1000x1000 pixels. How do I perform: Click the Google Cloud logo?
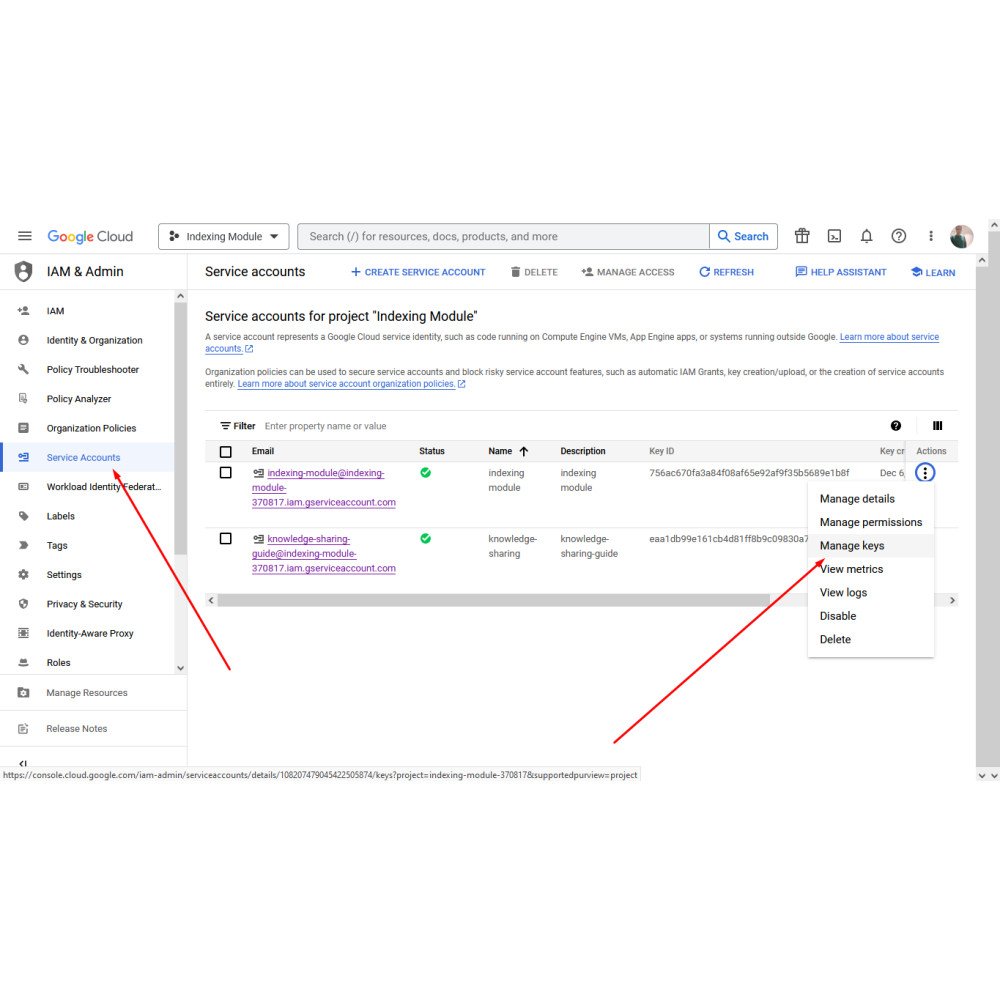coord(90,236)
